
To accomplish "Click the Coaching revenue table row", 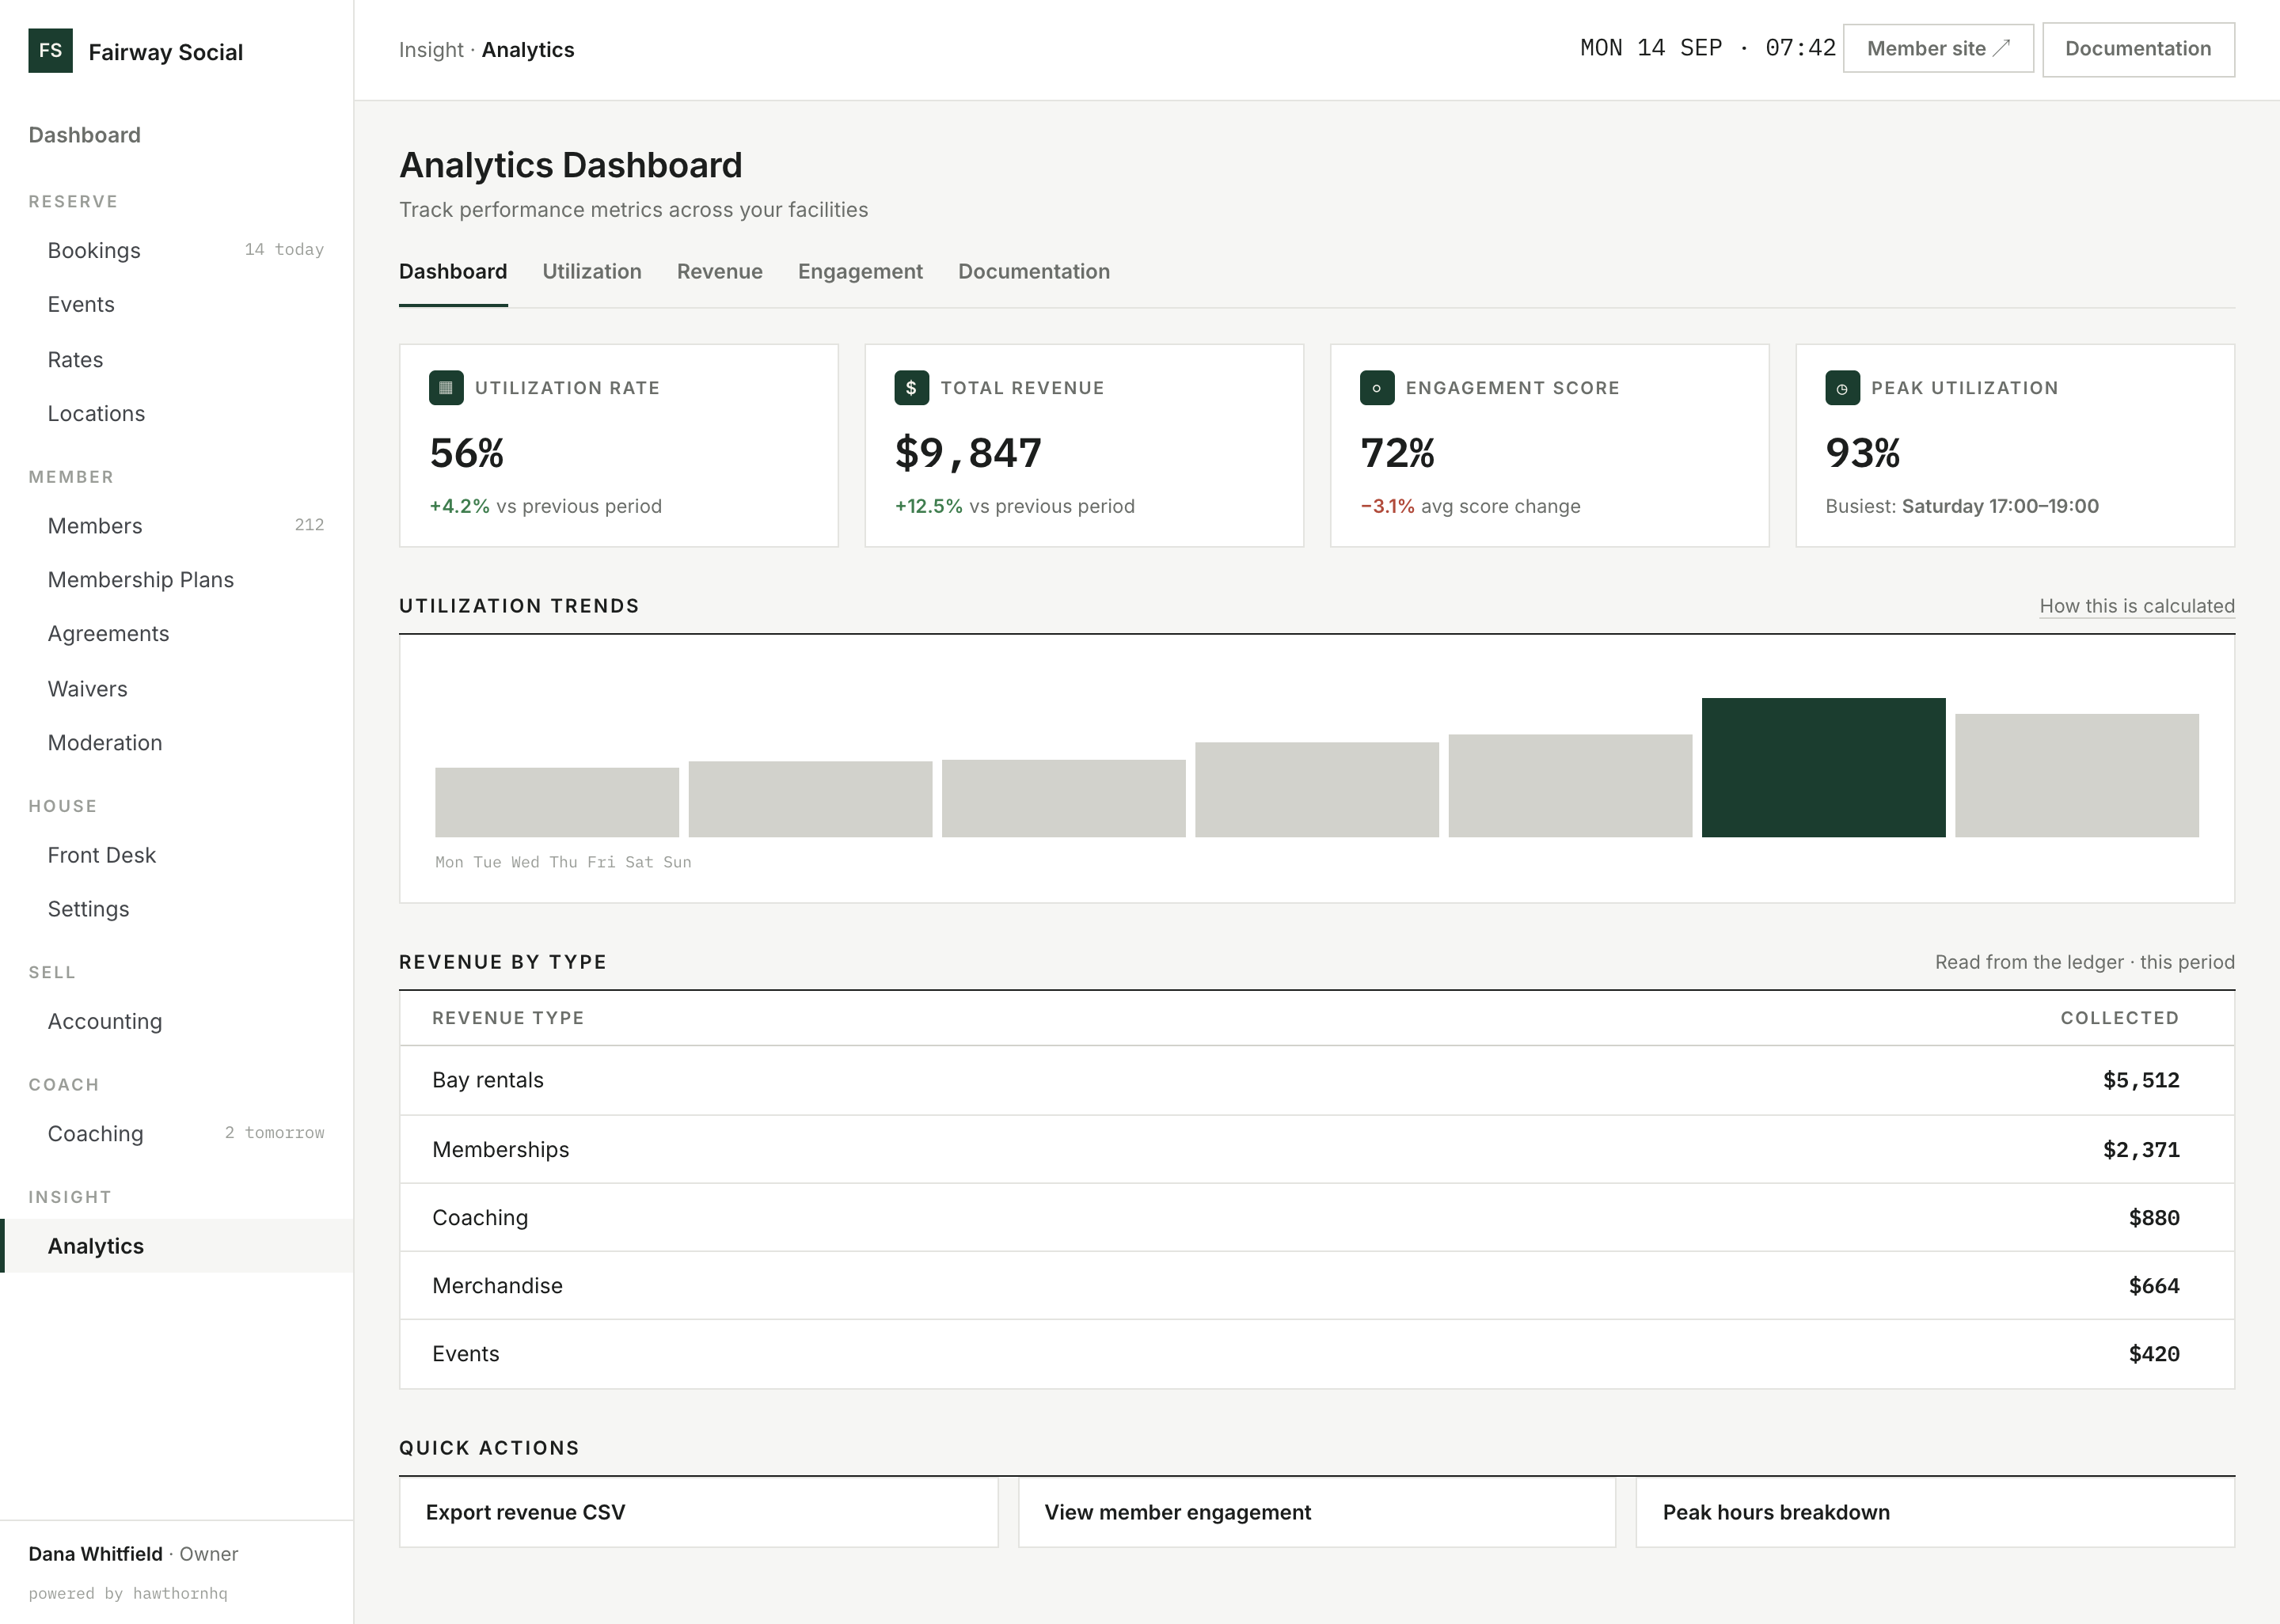I will pyautogui.click(x=1316, y=1217).
